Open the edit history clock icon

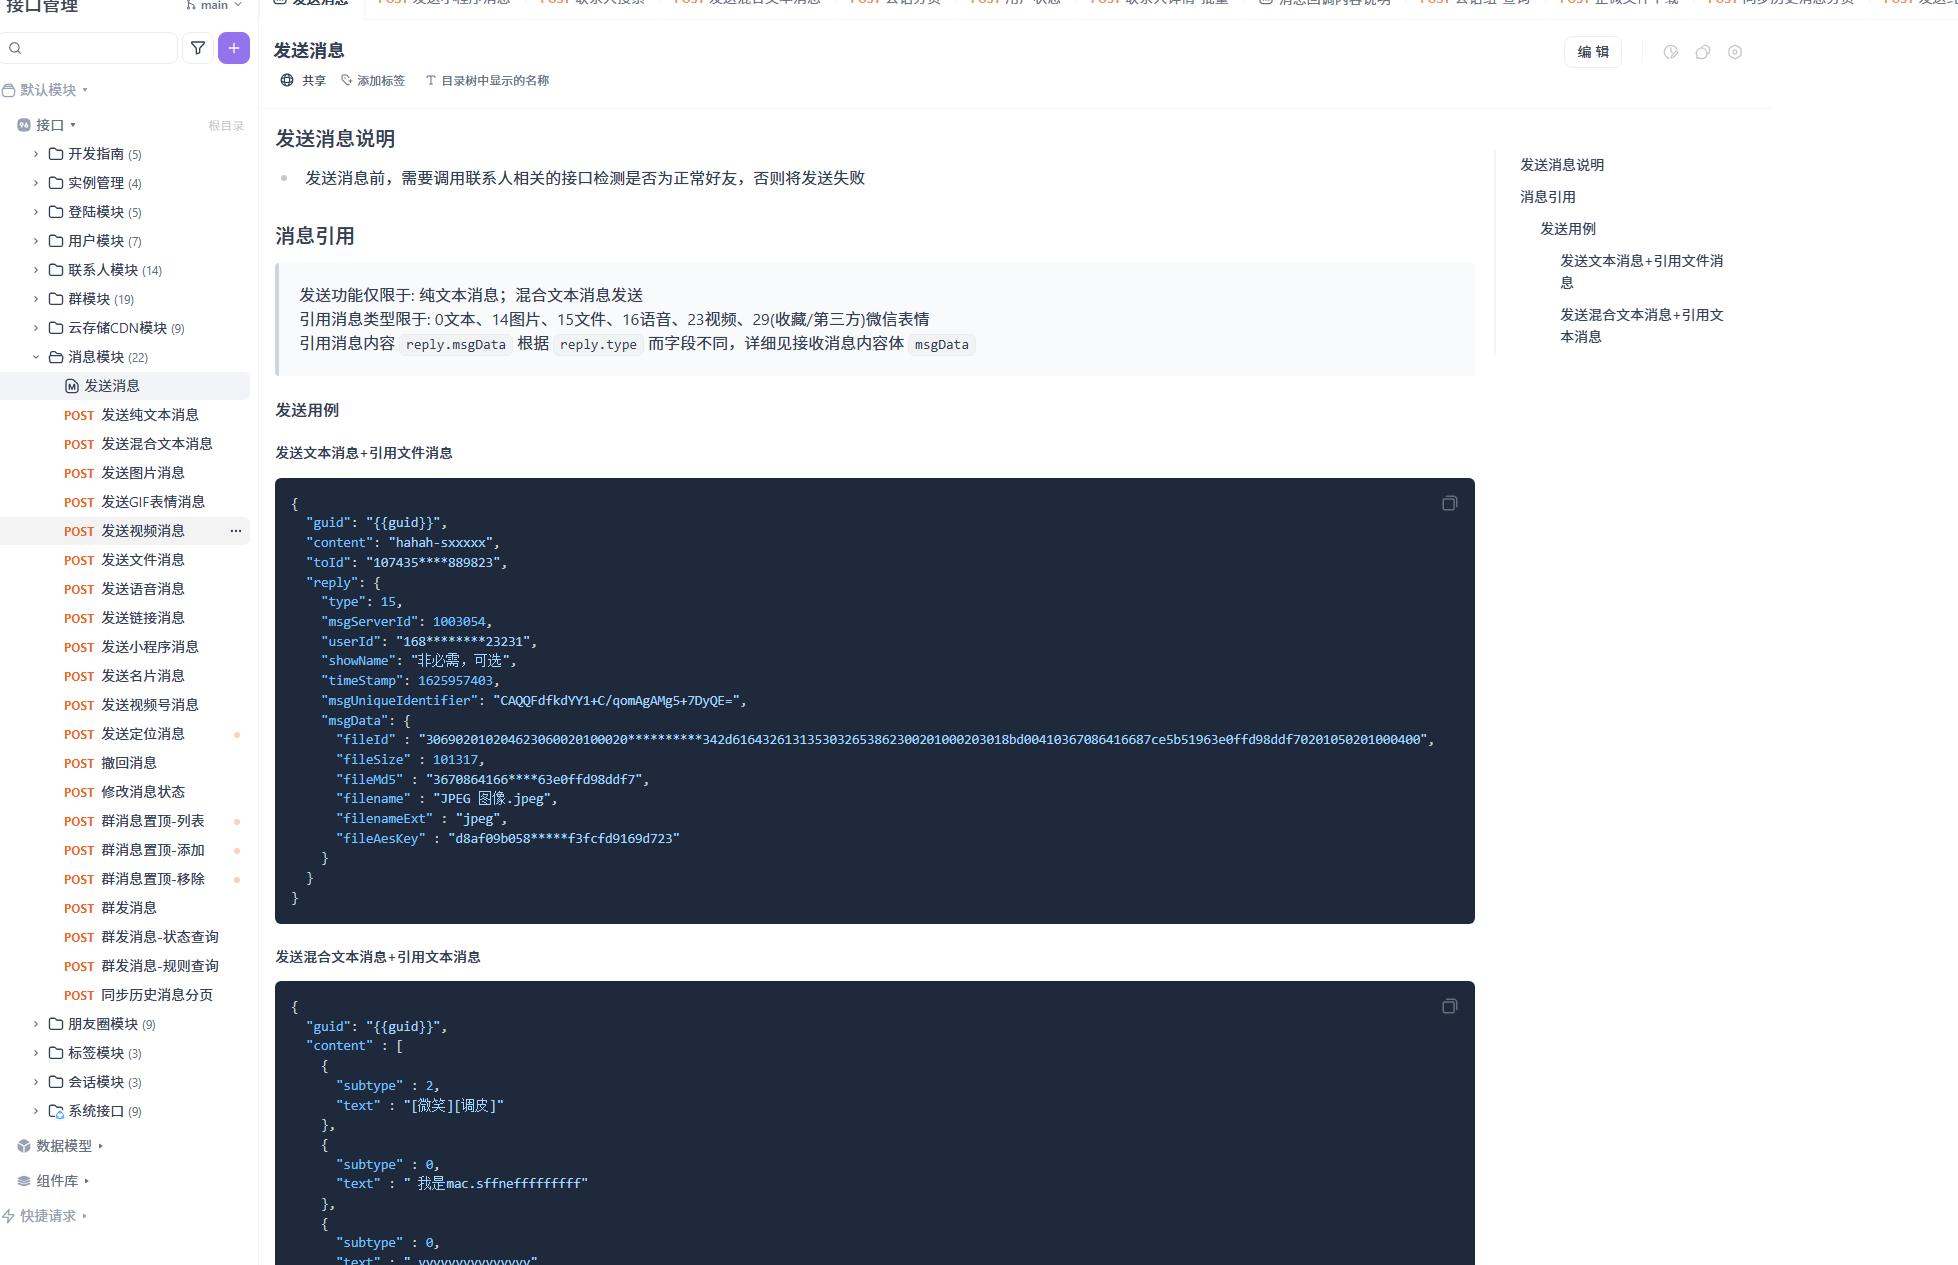coord(1670,52)
